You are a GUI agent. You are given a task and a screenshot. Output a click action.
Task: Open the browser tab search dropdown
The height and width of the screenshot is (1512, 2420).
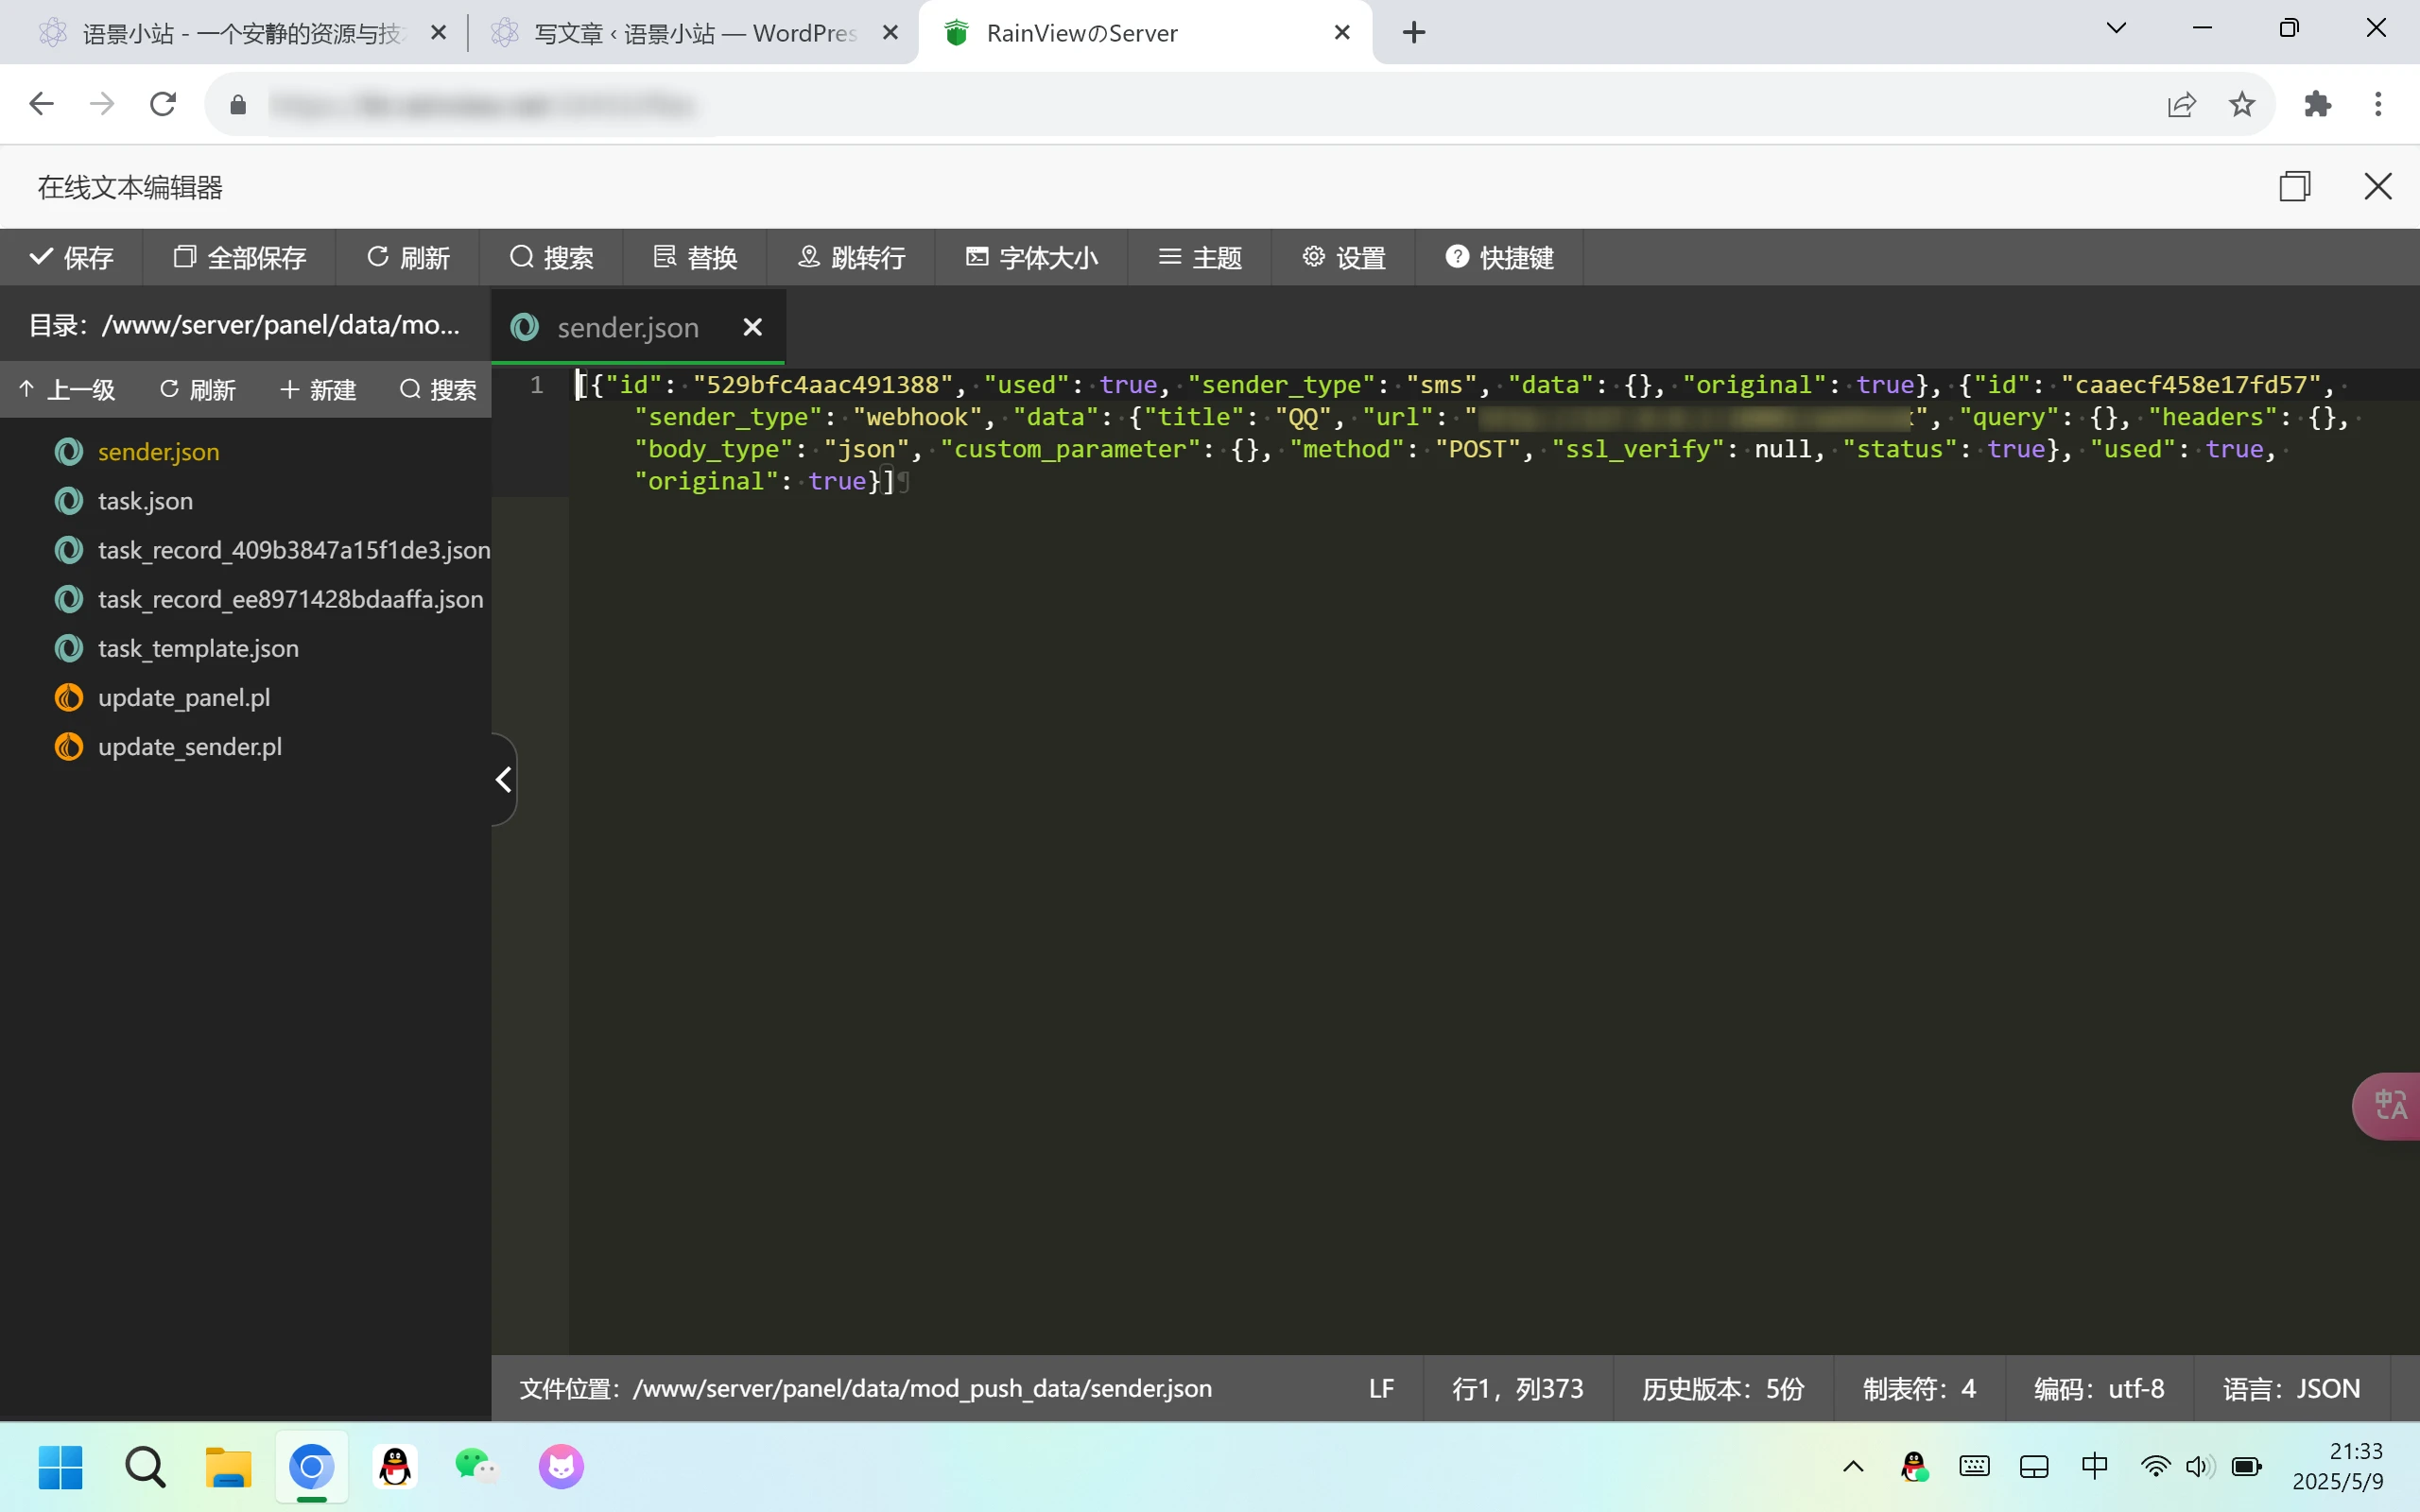(x=2116, y=29)
